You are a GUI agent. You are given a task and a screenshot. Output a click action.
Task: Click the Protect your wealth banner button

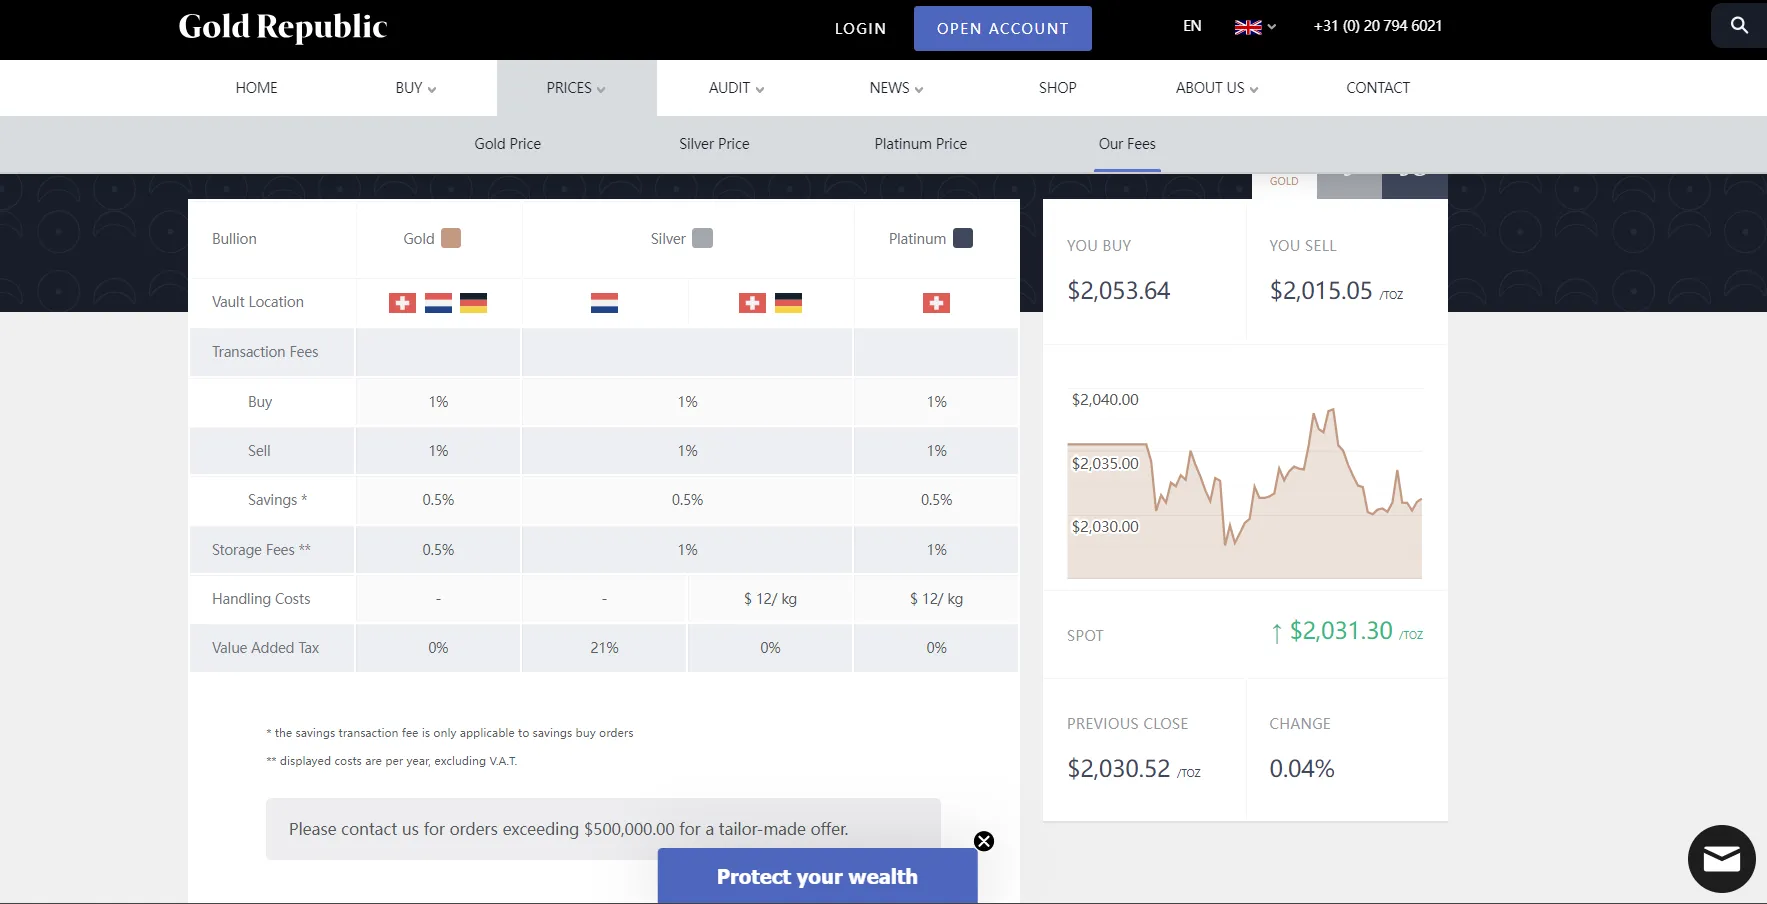click(x=817, y=877)
